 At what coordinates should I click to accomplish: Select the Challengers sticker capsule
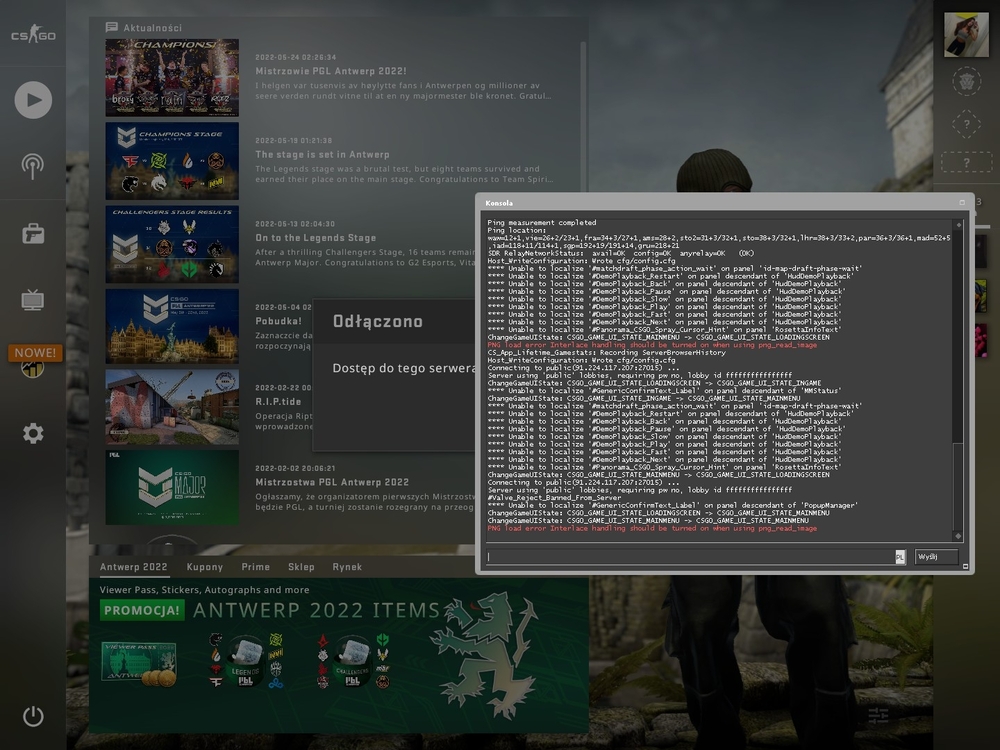point(353,661)
